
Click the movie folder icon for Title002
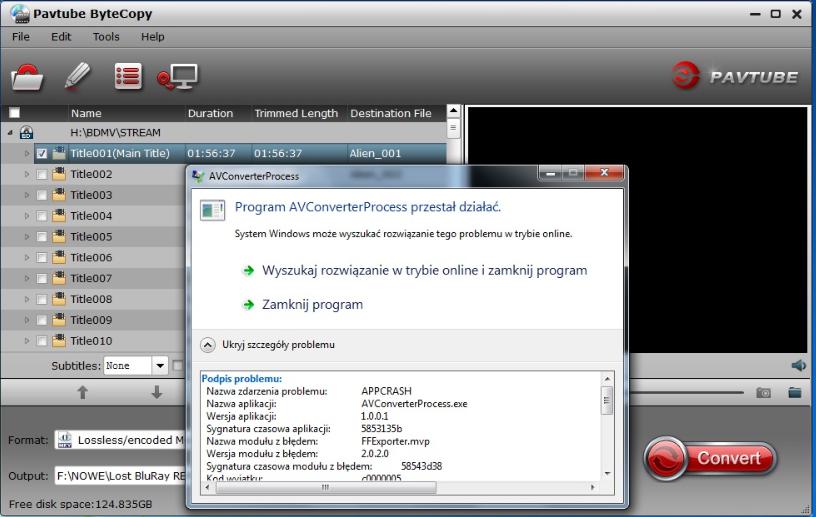59,174
